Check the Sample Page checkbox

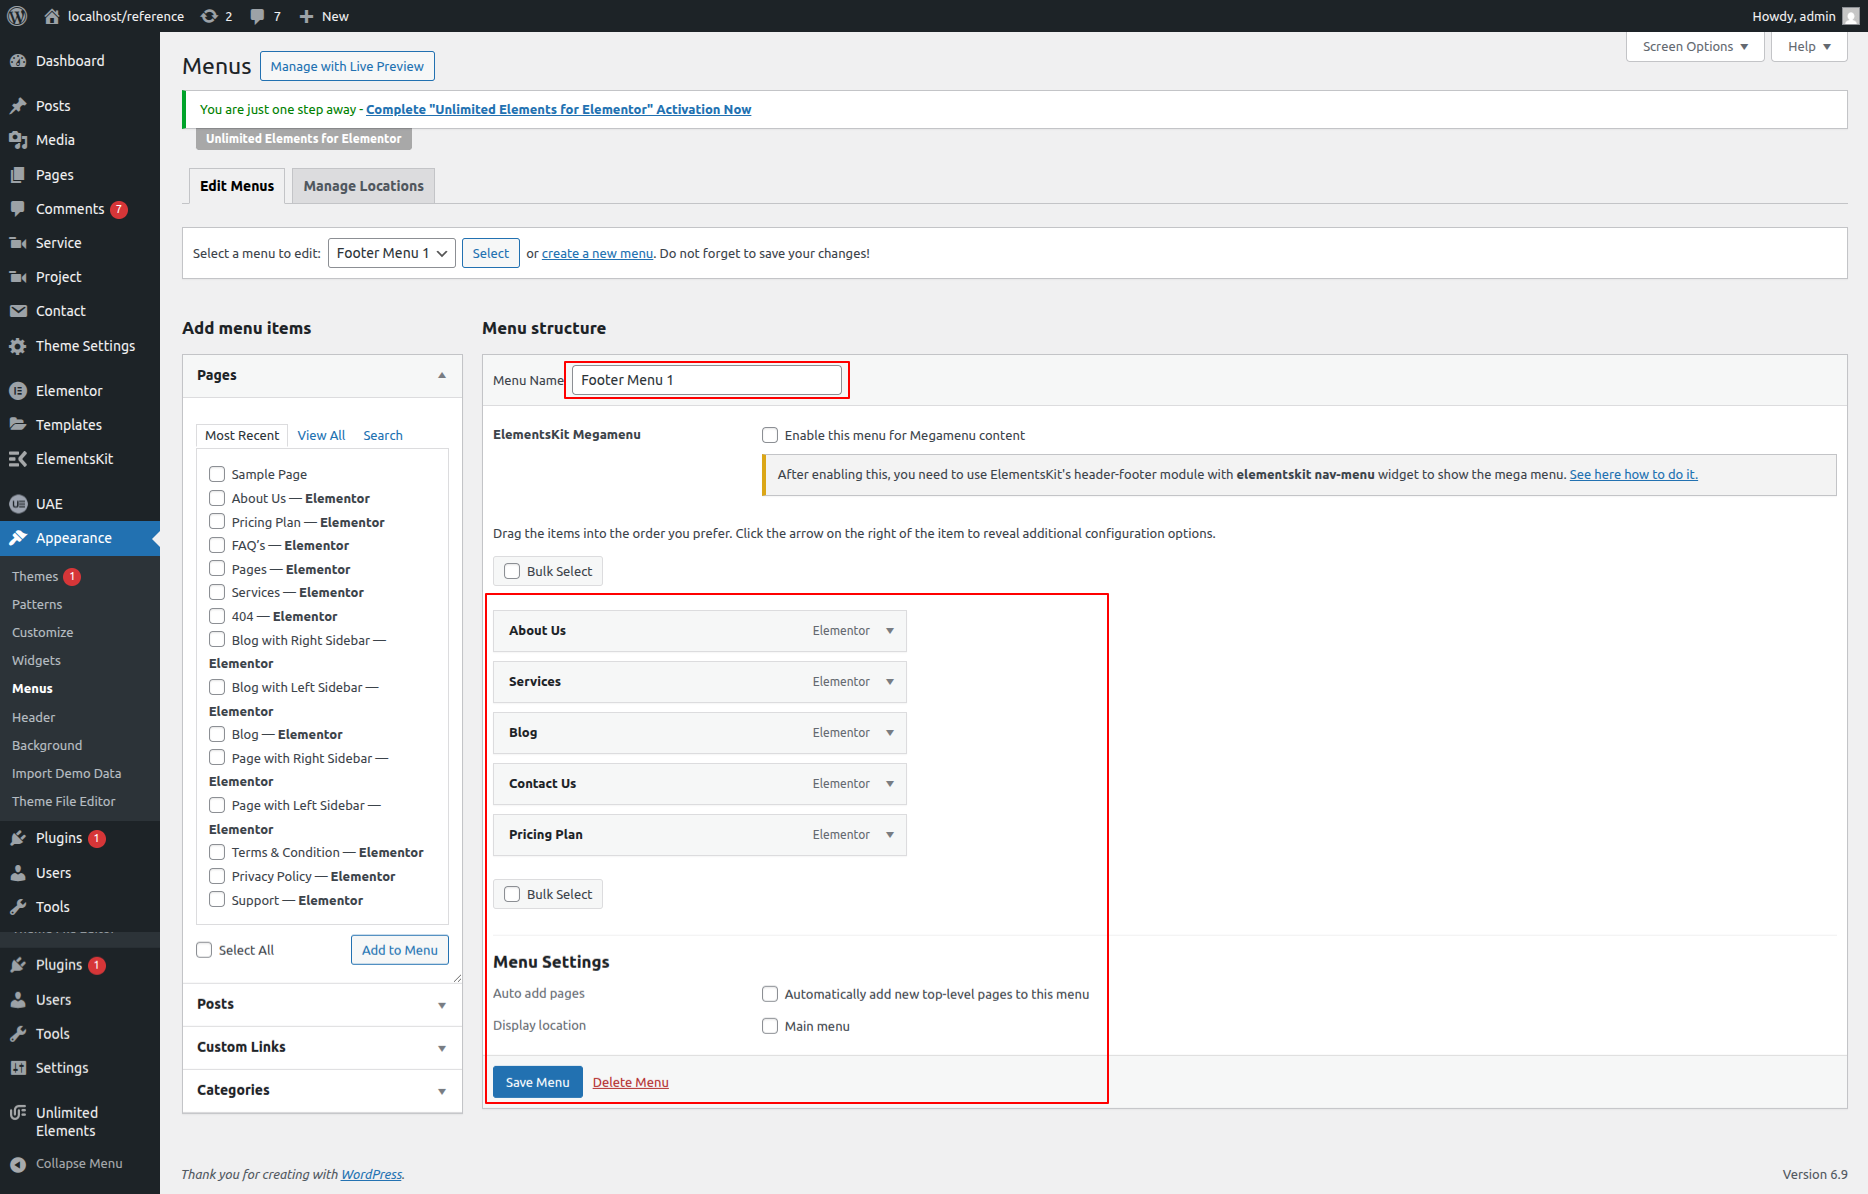217,474
